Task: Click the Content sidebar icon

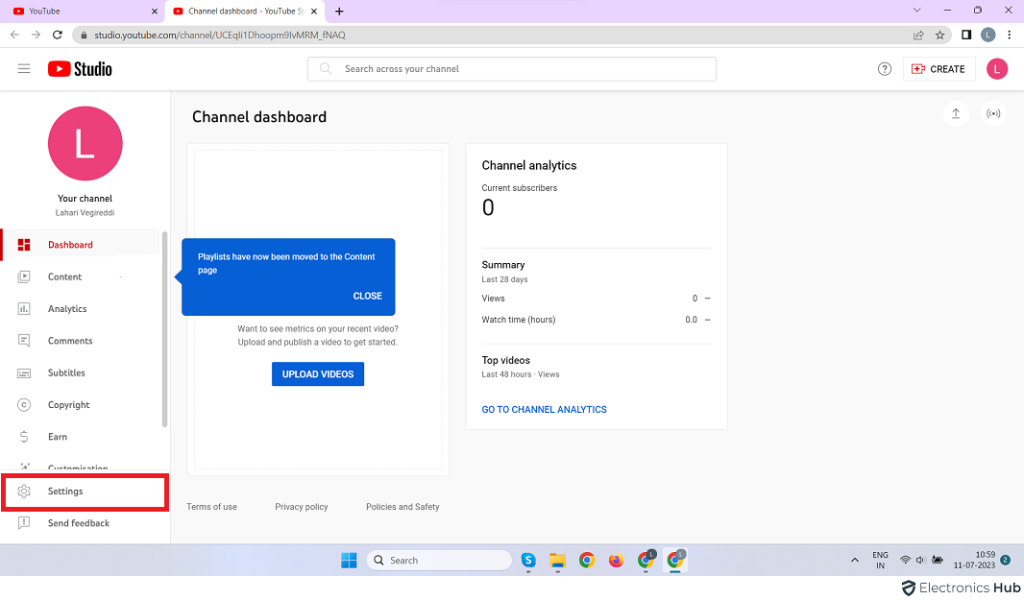Action: pyautogui.click(x=25, y=277)
